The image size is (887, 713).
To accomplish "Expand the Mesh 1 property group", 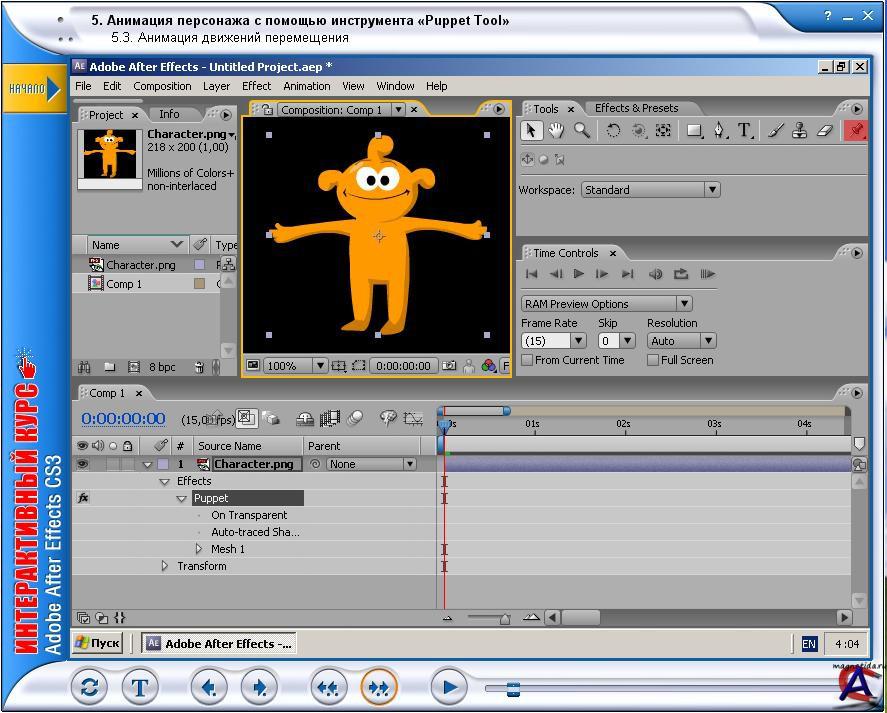I will click(198, 549).
